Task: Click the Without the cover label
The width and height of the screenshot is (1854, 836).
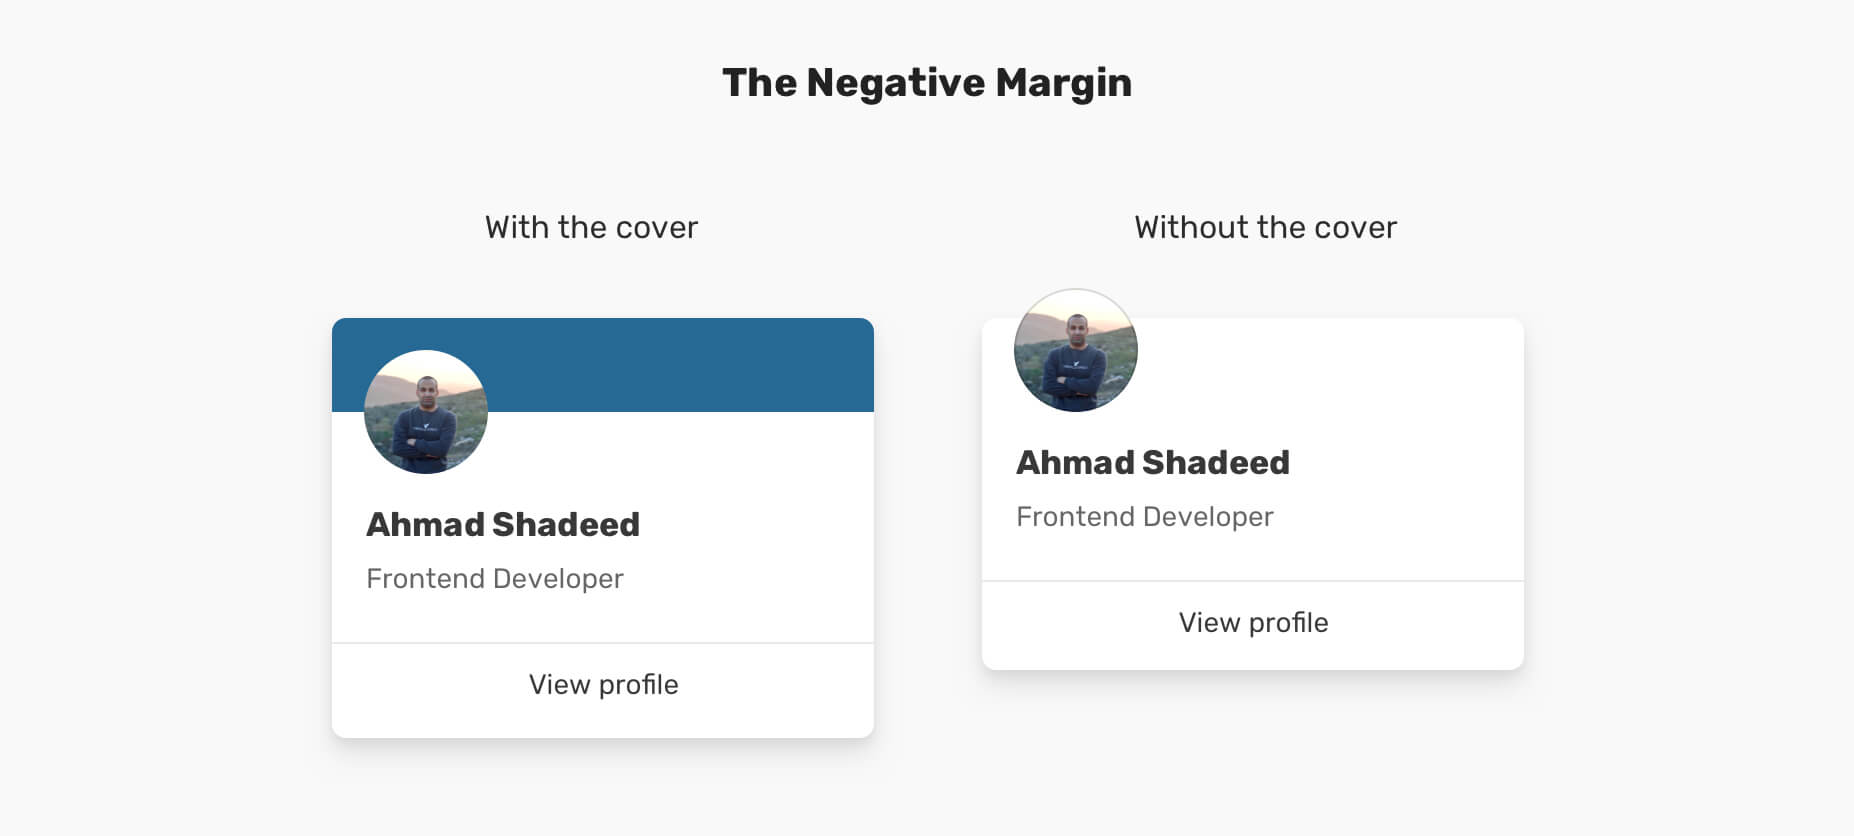Action: 1265,228
